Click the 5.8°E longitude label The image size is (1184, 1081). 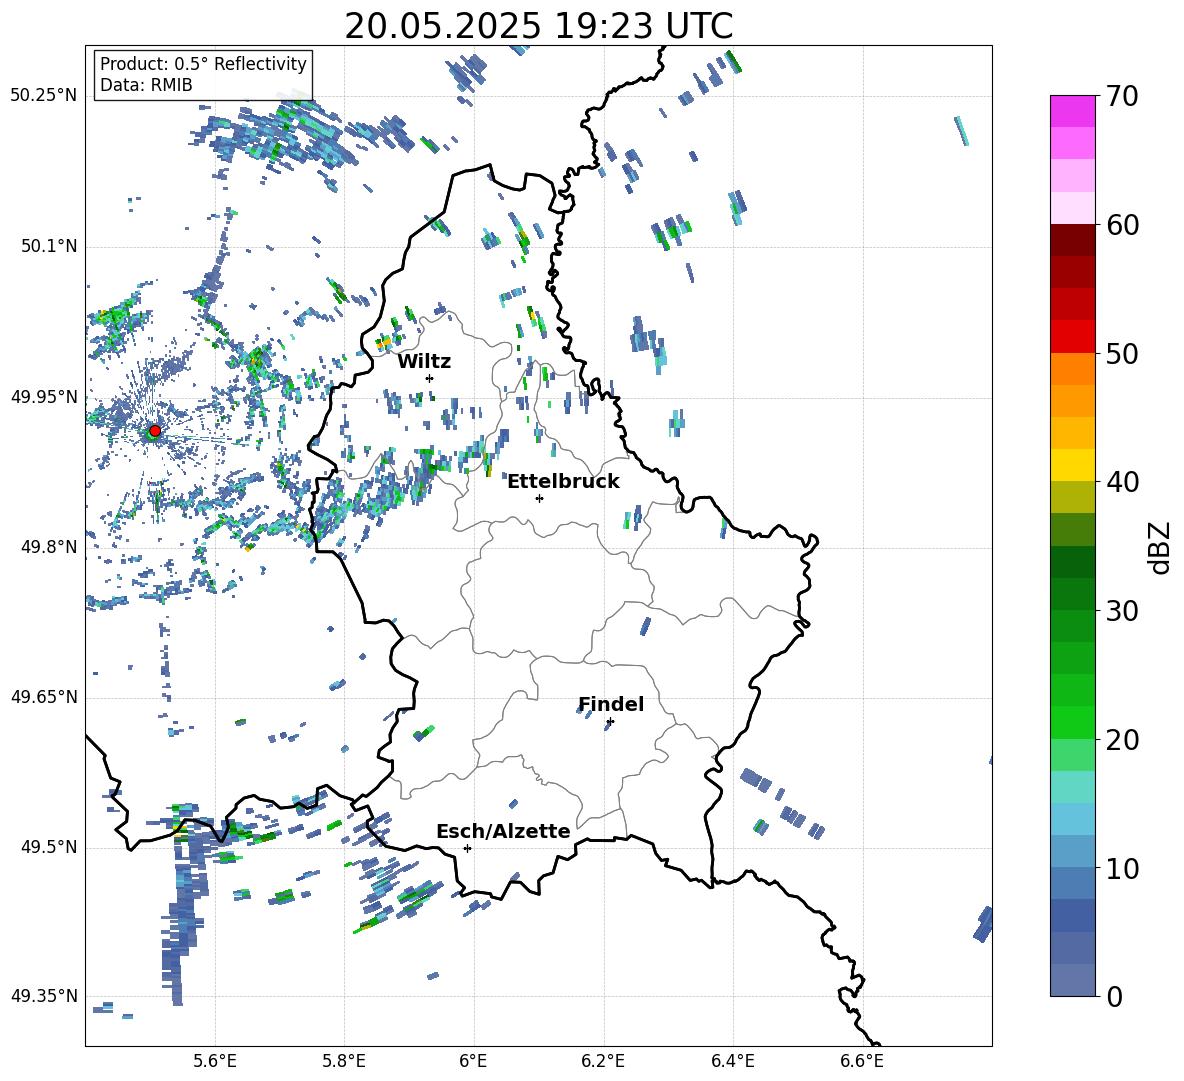click(344, 1061)
